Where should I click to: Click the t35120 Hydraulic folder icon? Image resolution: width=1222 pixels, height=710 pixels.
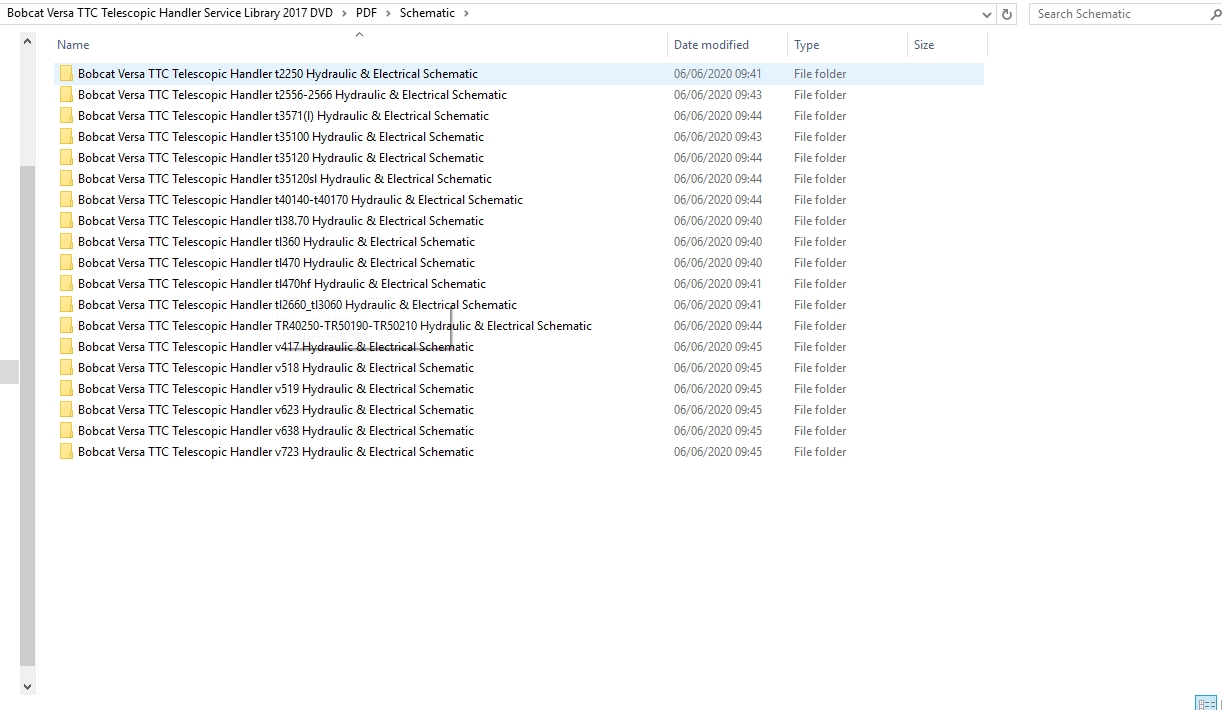pyautogui.click(x=66, y=158)
